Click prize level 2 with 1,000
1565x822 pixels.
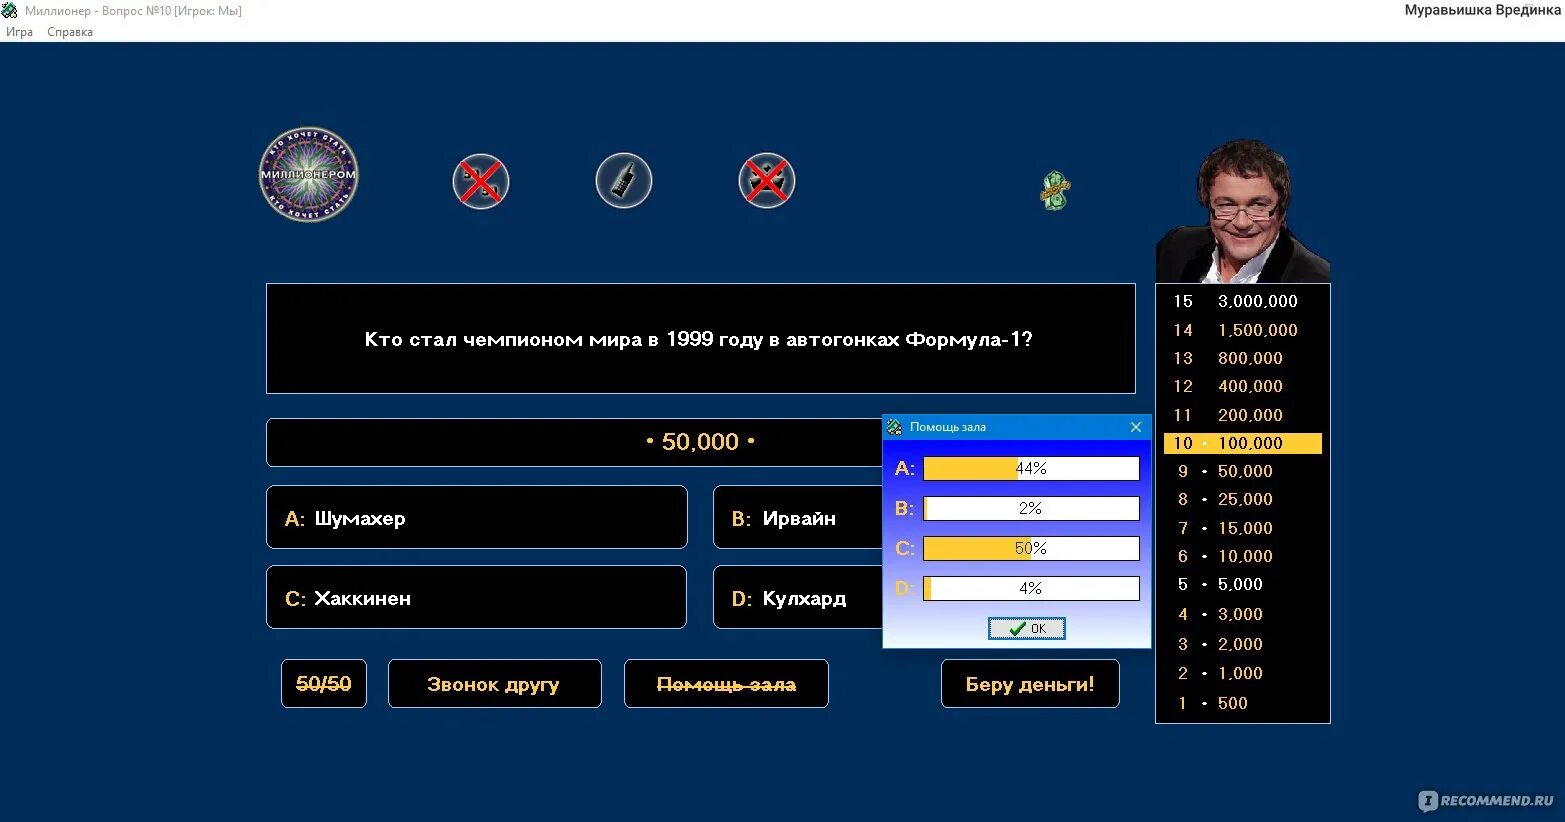tap(1243, 673)
